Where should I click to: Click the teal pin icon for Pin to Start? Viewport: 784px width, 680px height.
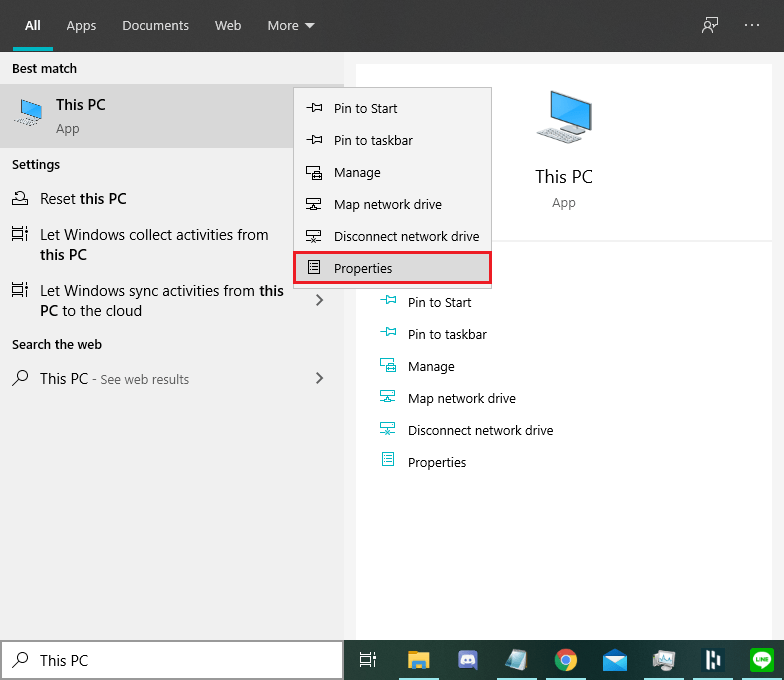[x=388, y=300]
